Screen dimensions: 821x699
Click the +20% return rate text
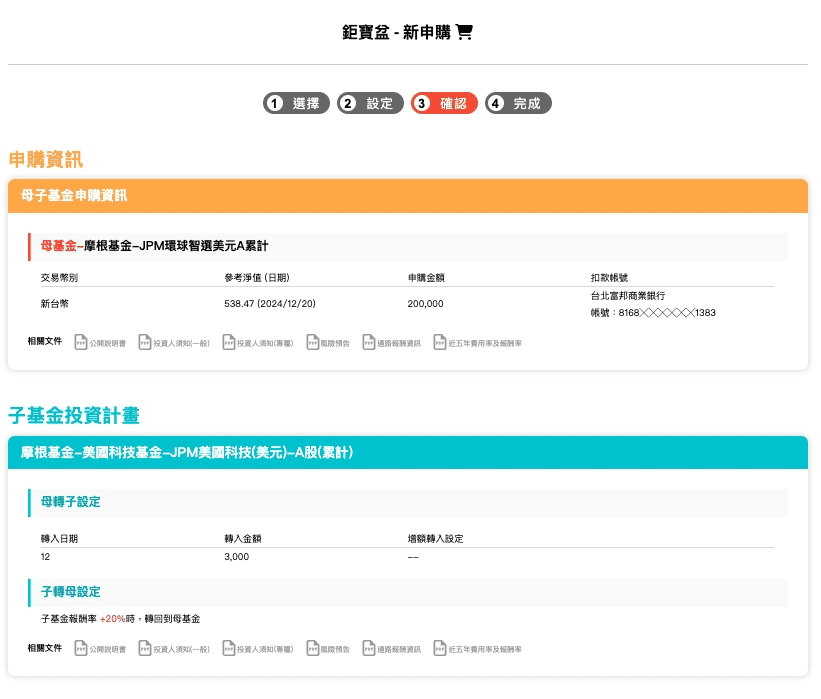[113, 619]
